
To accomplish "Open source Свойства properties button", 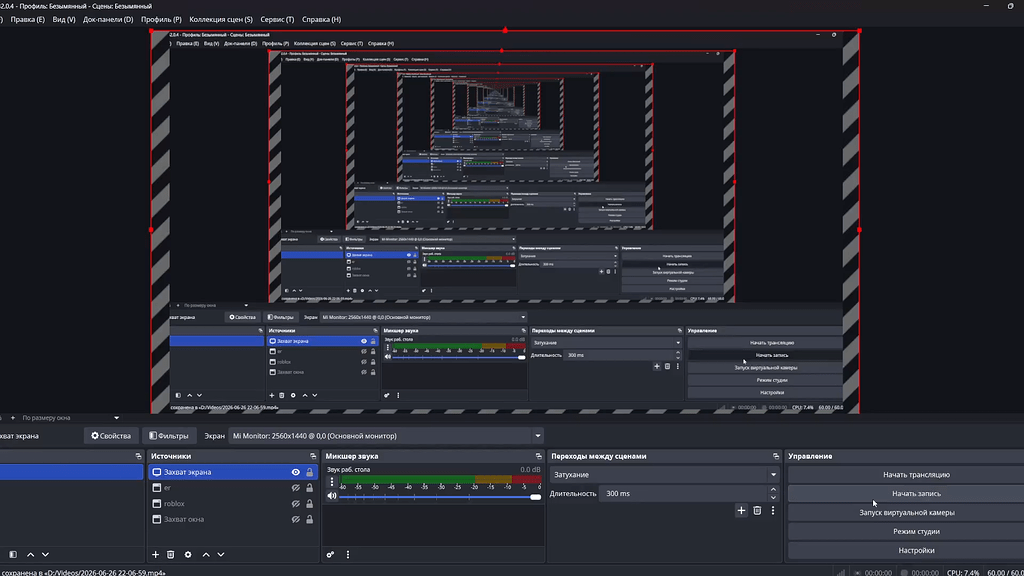I will point(111,436).
